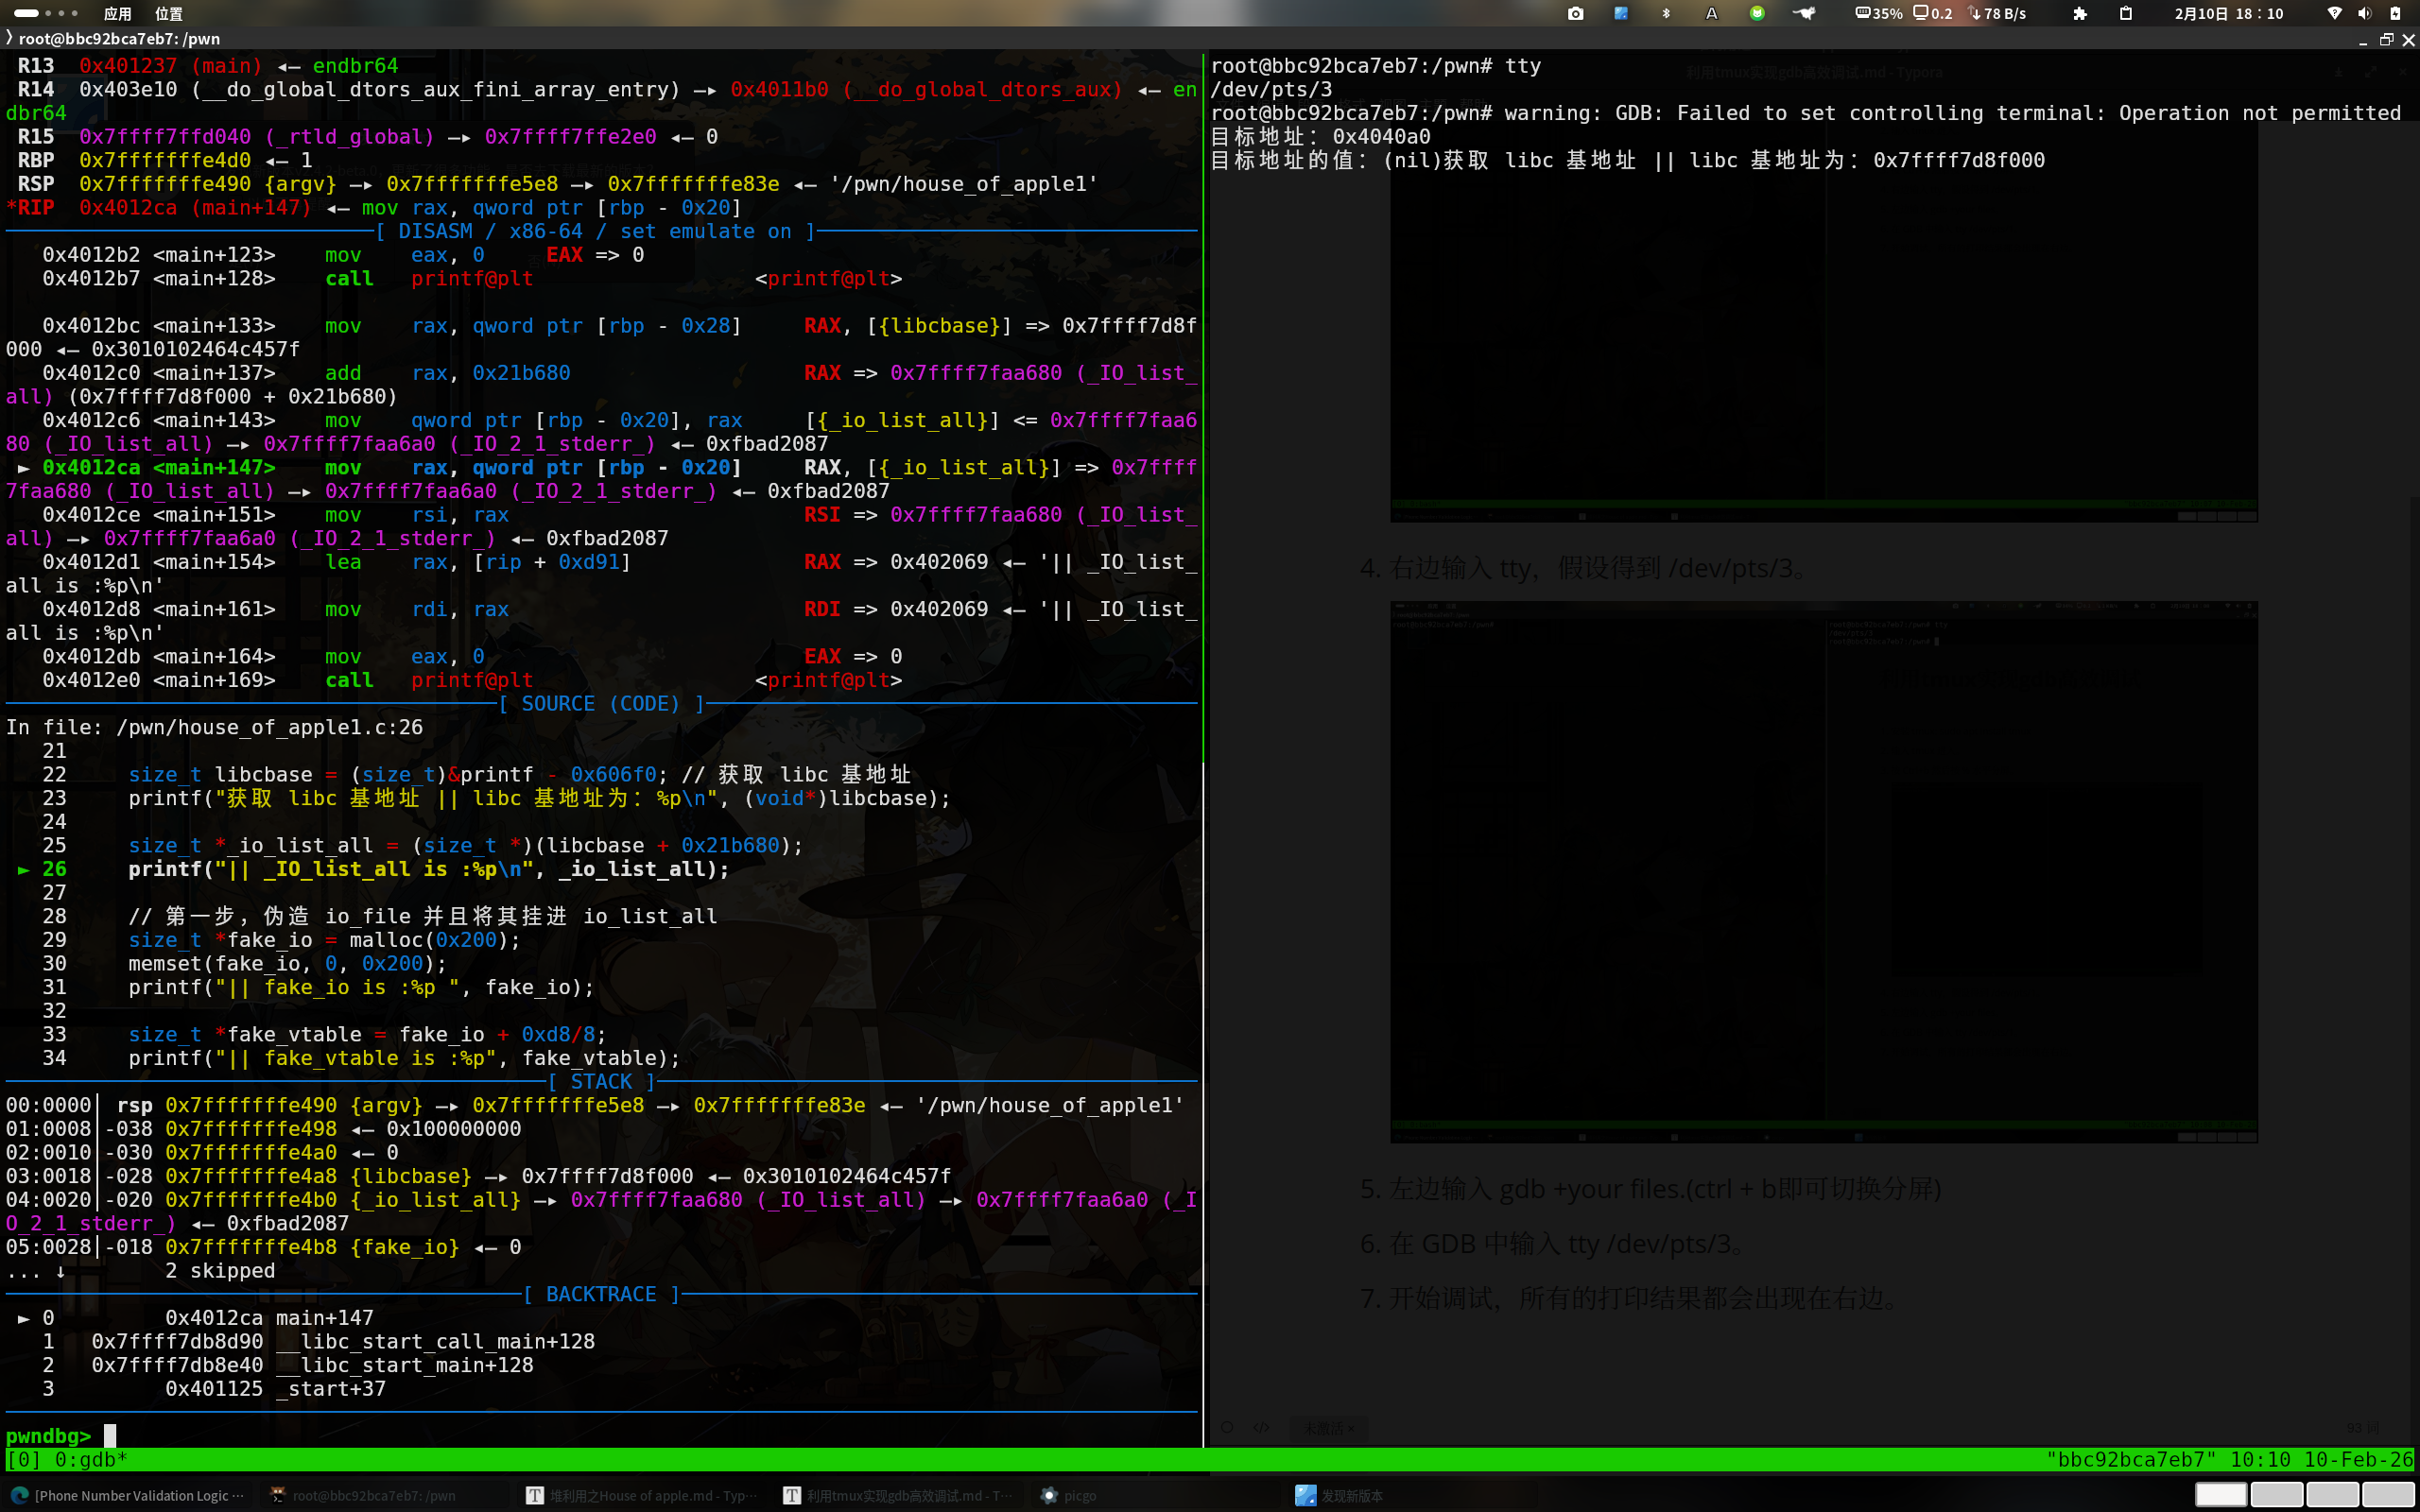Viewport: 2420px width, 1512px height.
Task: Open the date and time 2月10日 18:10 panel
Action: tap(2229, 13)
